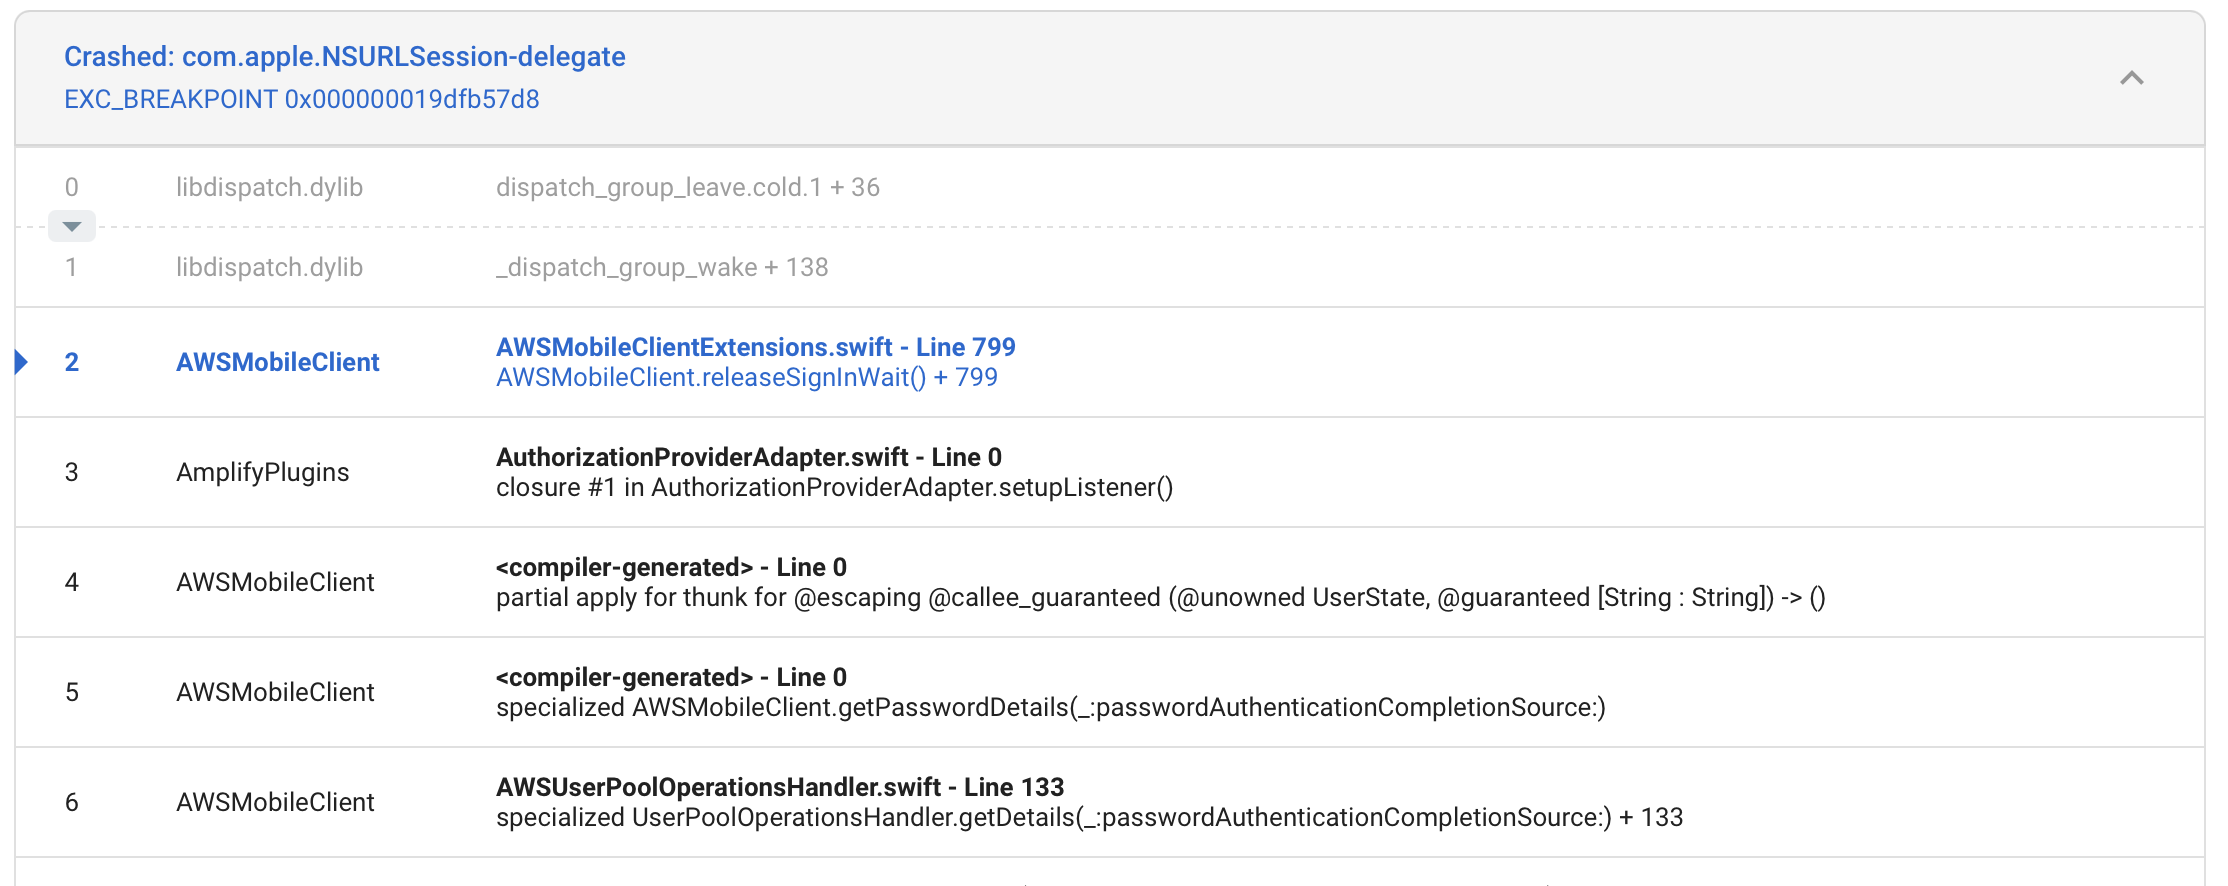Click the blue AWSMobileClient library name
The image size is (2228, 886).
pyautogui.click(x=278, y=362)
